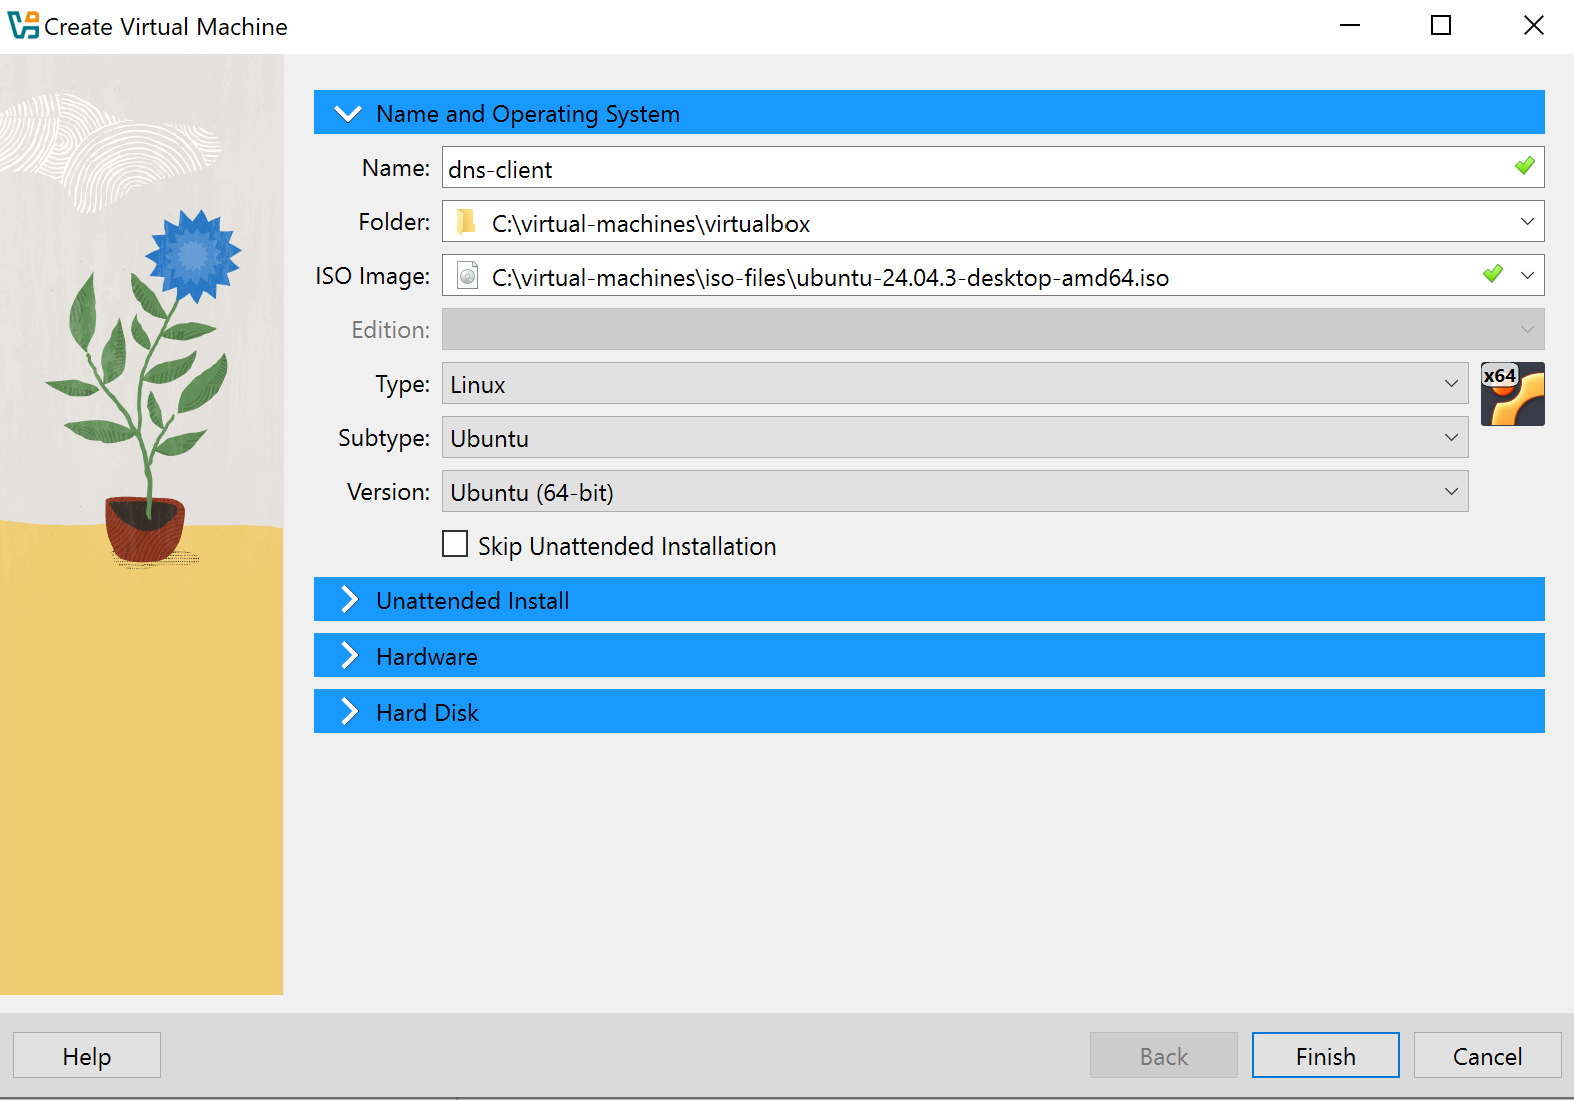
Task: Close the Create Virtual Machine window
Action: pos(1534,25)
